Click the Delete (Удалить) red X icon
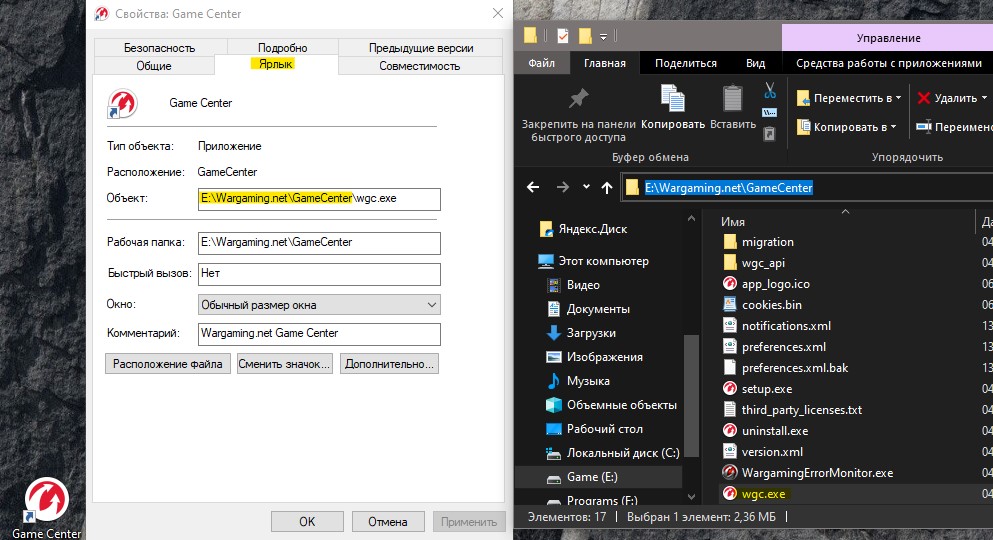993x540 pixels. pyautogui.click(x=923, y=98)
